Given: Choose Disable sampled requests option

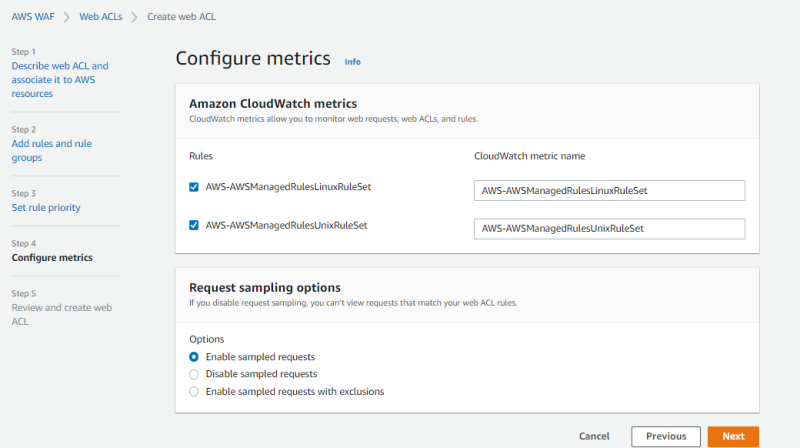Looking at the screenshot, I should (x=194, y=374).
